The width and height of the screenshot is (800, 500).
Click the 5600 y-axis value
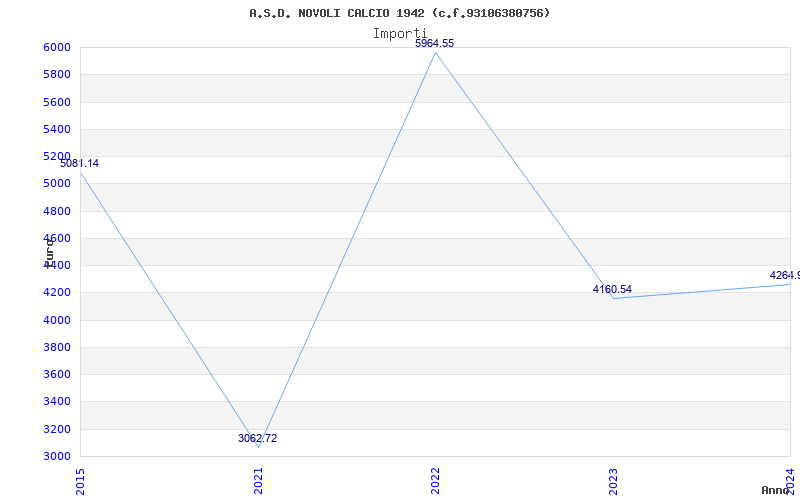[57, 102]
